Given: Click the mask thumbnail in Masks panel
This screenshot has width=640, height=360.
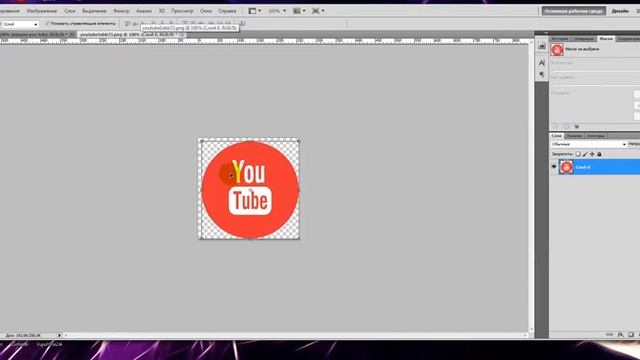Looking at the screenshot, I should tap(557, 49).
